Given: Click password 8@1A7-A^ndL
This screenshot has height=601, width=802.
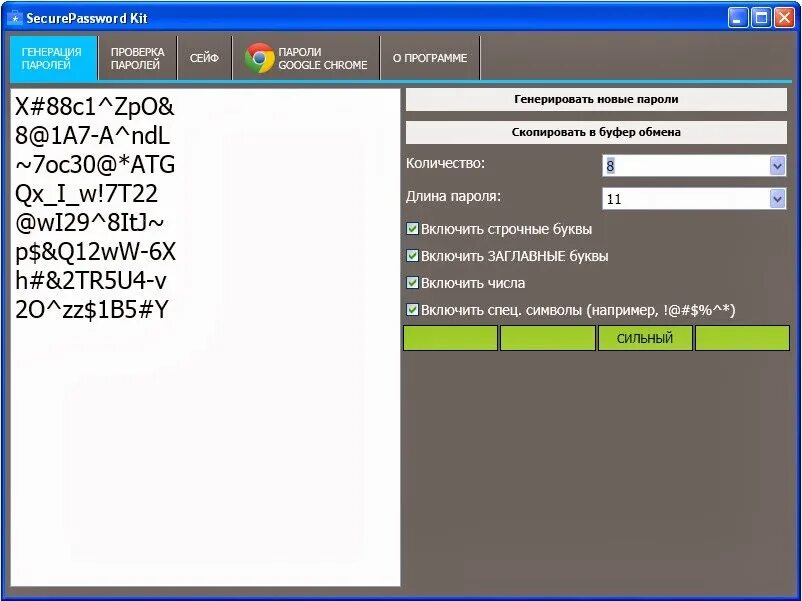Looking at the screenshot, I should coord(92,136).
